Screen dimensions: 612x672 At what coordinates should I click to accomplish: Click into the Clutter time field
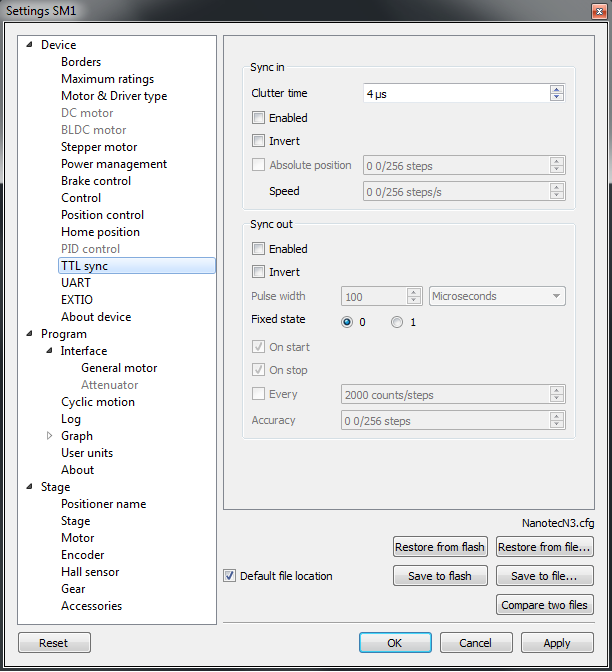coord(455,93)
